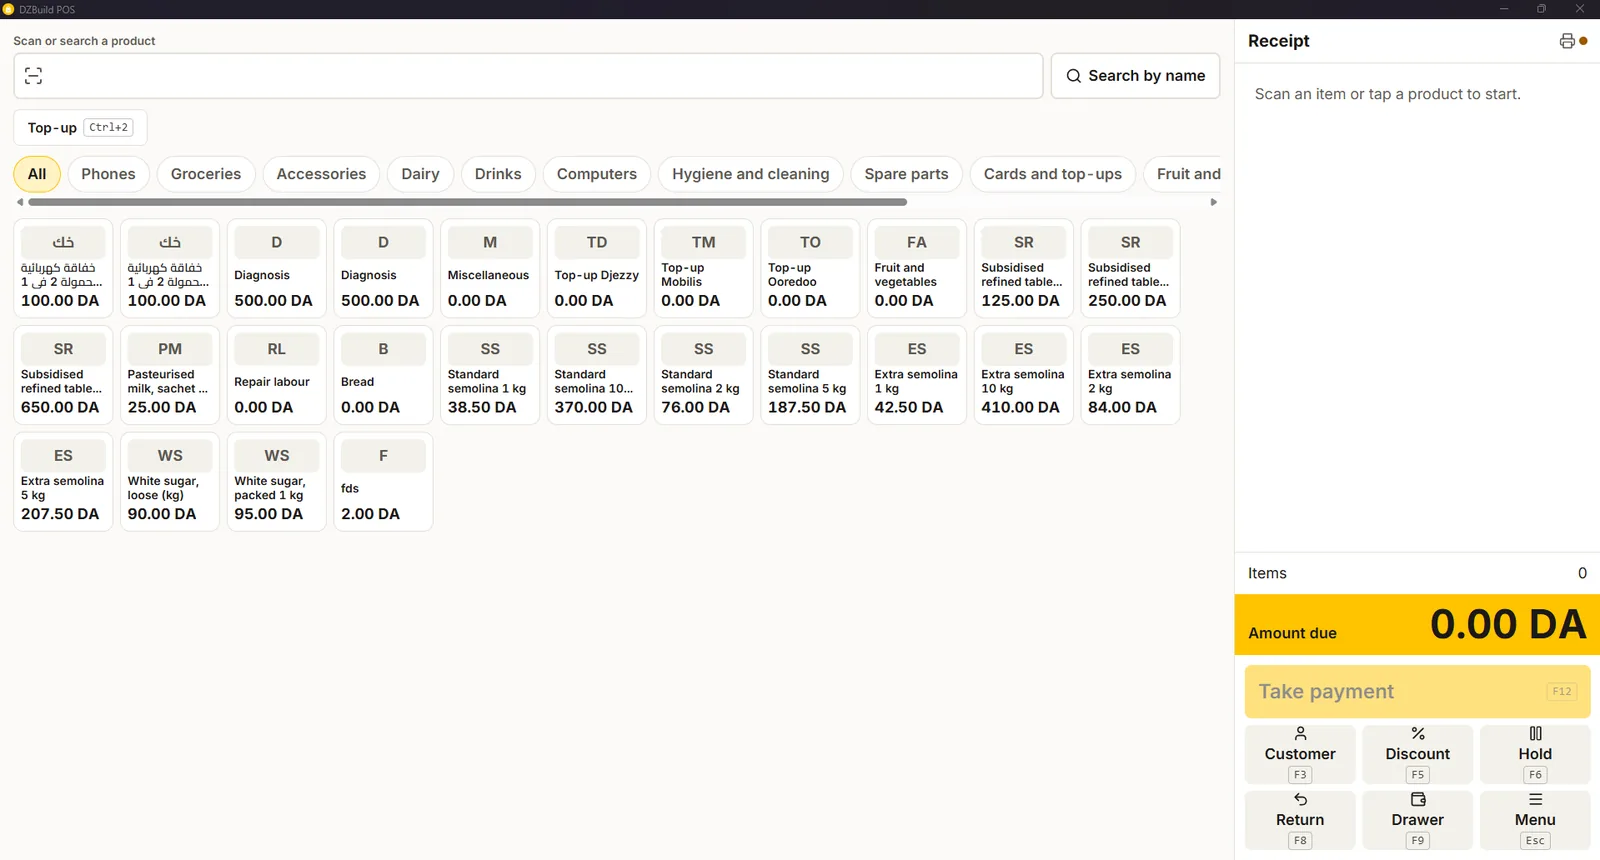Open the Drinks category
The width and height of the screenshot is (1600, 860).
[x=498, y=174]
